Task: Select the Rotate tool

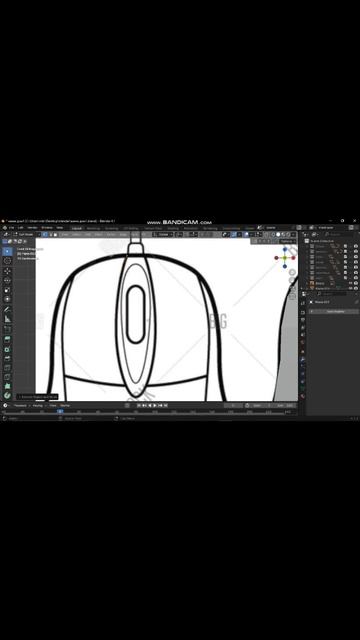Action: point(7,280)
